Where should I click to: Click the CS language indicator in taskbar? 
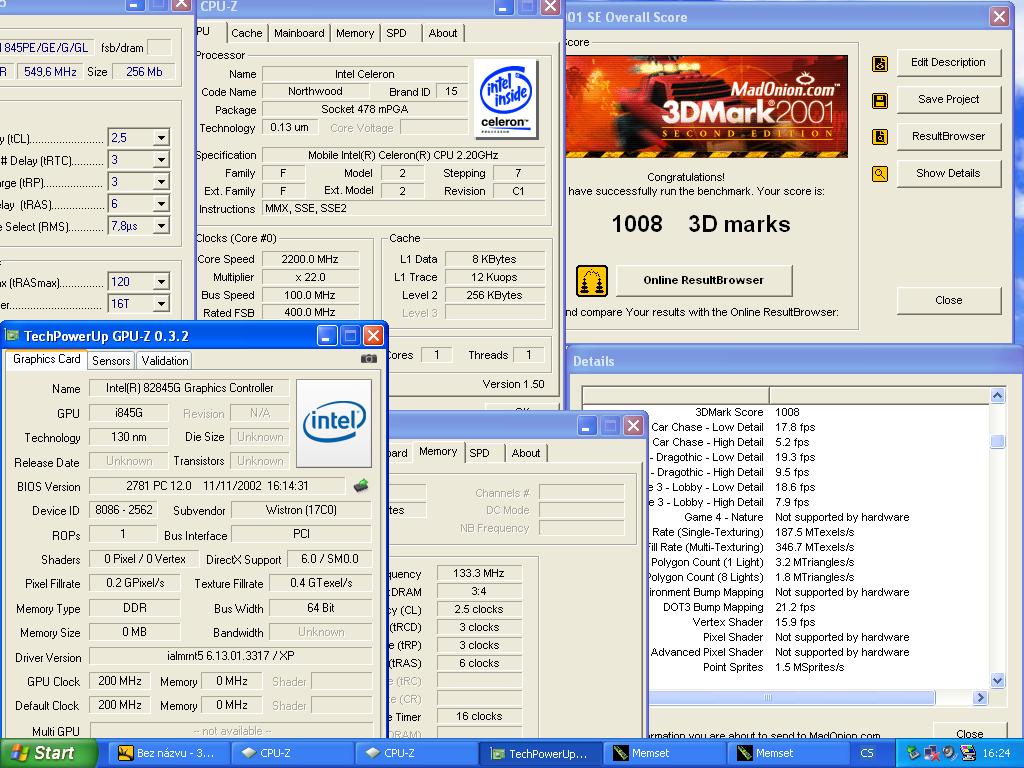[x=867, y=753]
